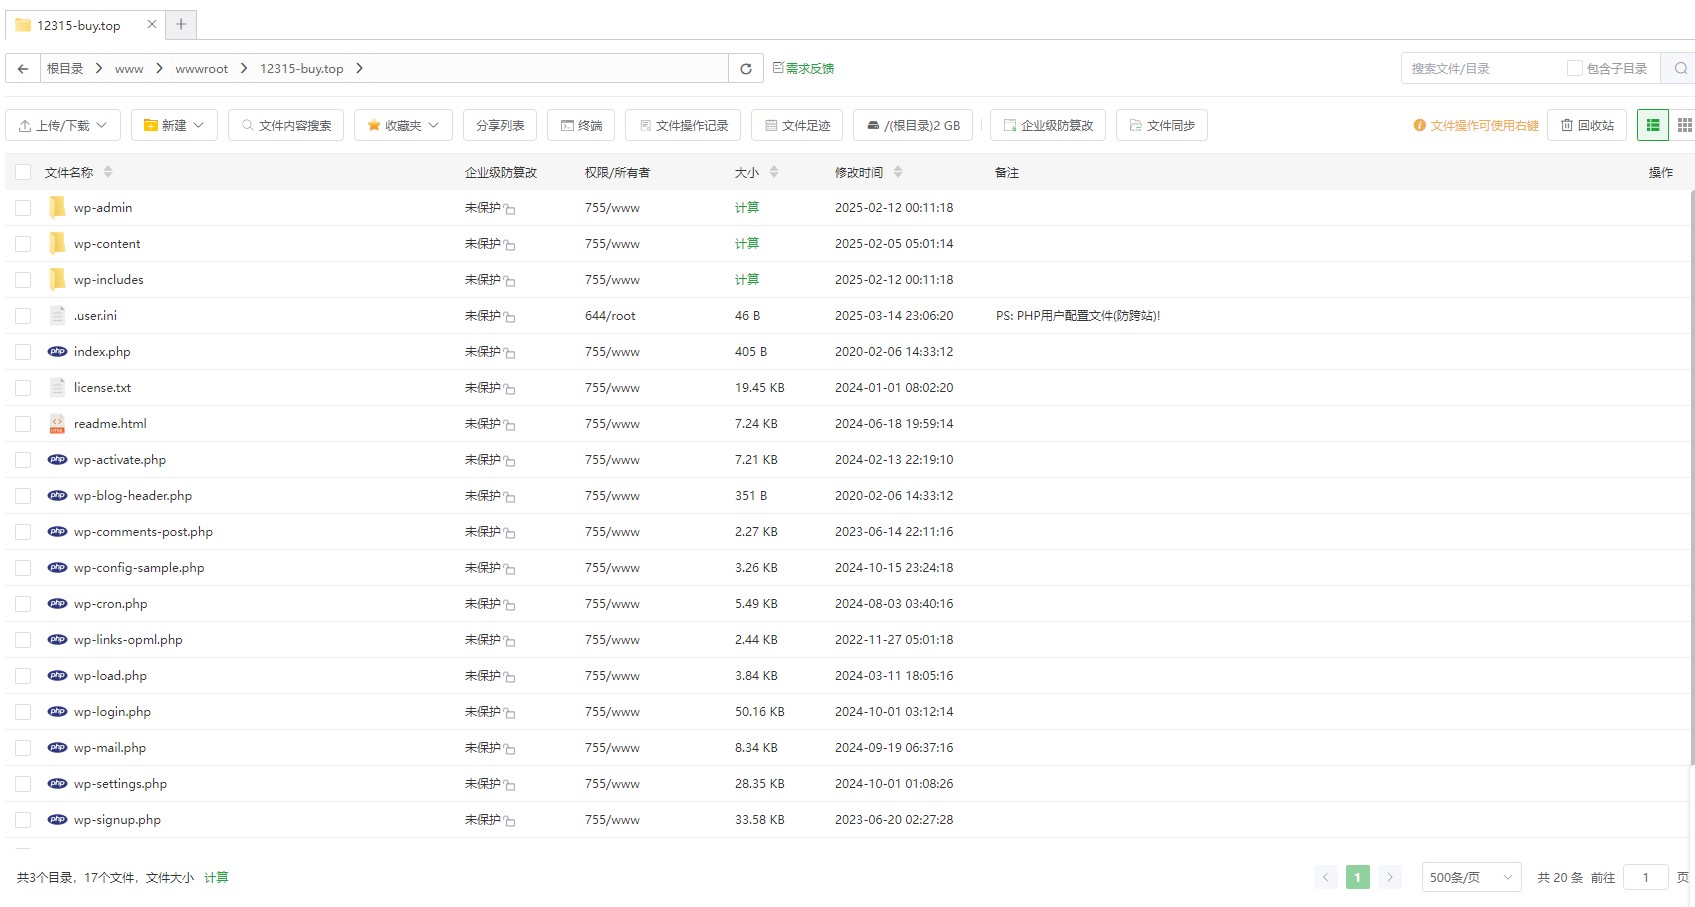This screenshot has width=1695, height=907.
Task: Navigate to 根目录 breadcrumb
Action: tap(65, 68)
